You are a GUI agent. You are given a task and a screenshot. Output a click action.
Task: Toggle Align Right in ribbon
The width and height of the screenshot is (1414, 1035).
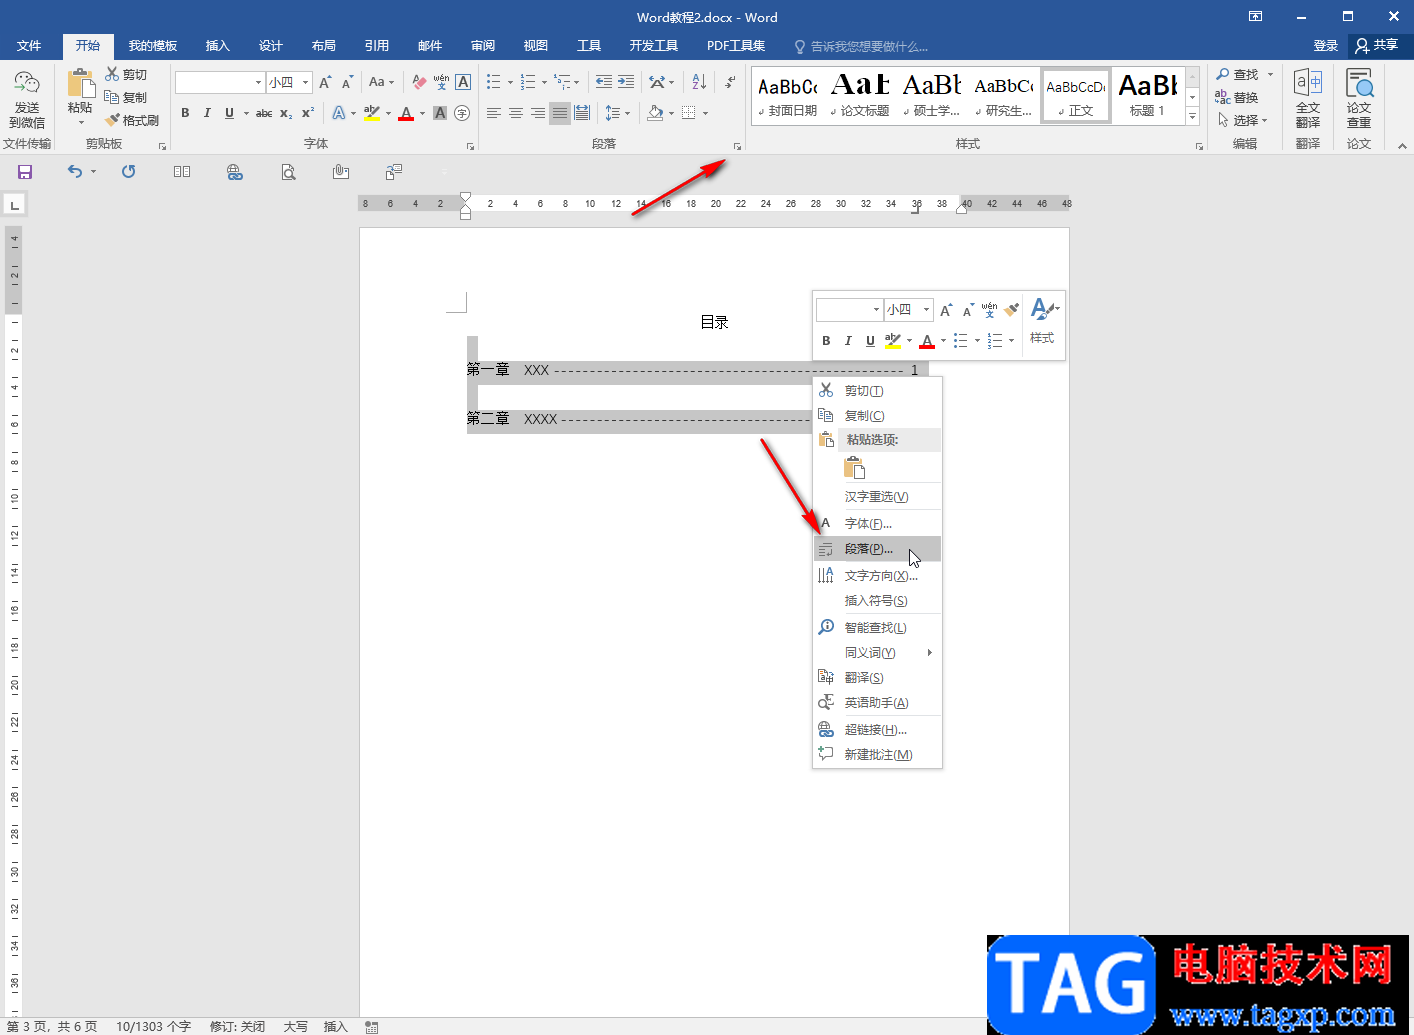(538, 113)
